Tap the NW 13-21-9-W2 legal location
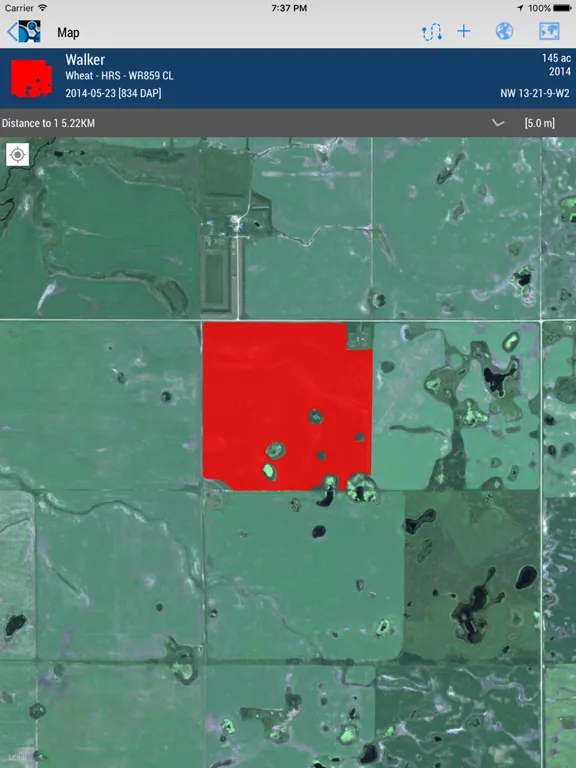The width and height of the screenshot is (576, 768). point(535,93)
